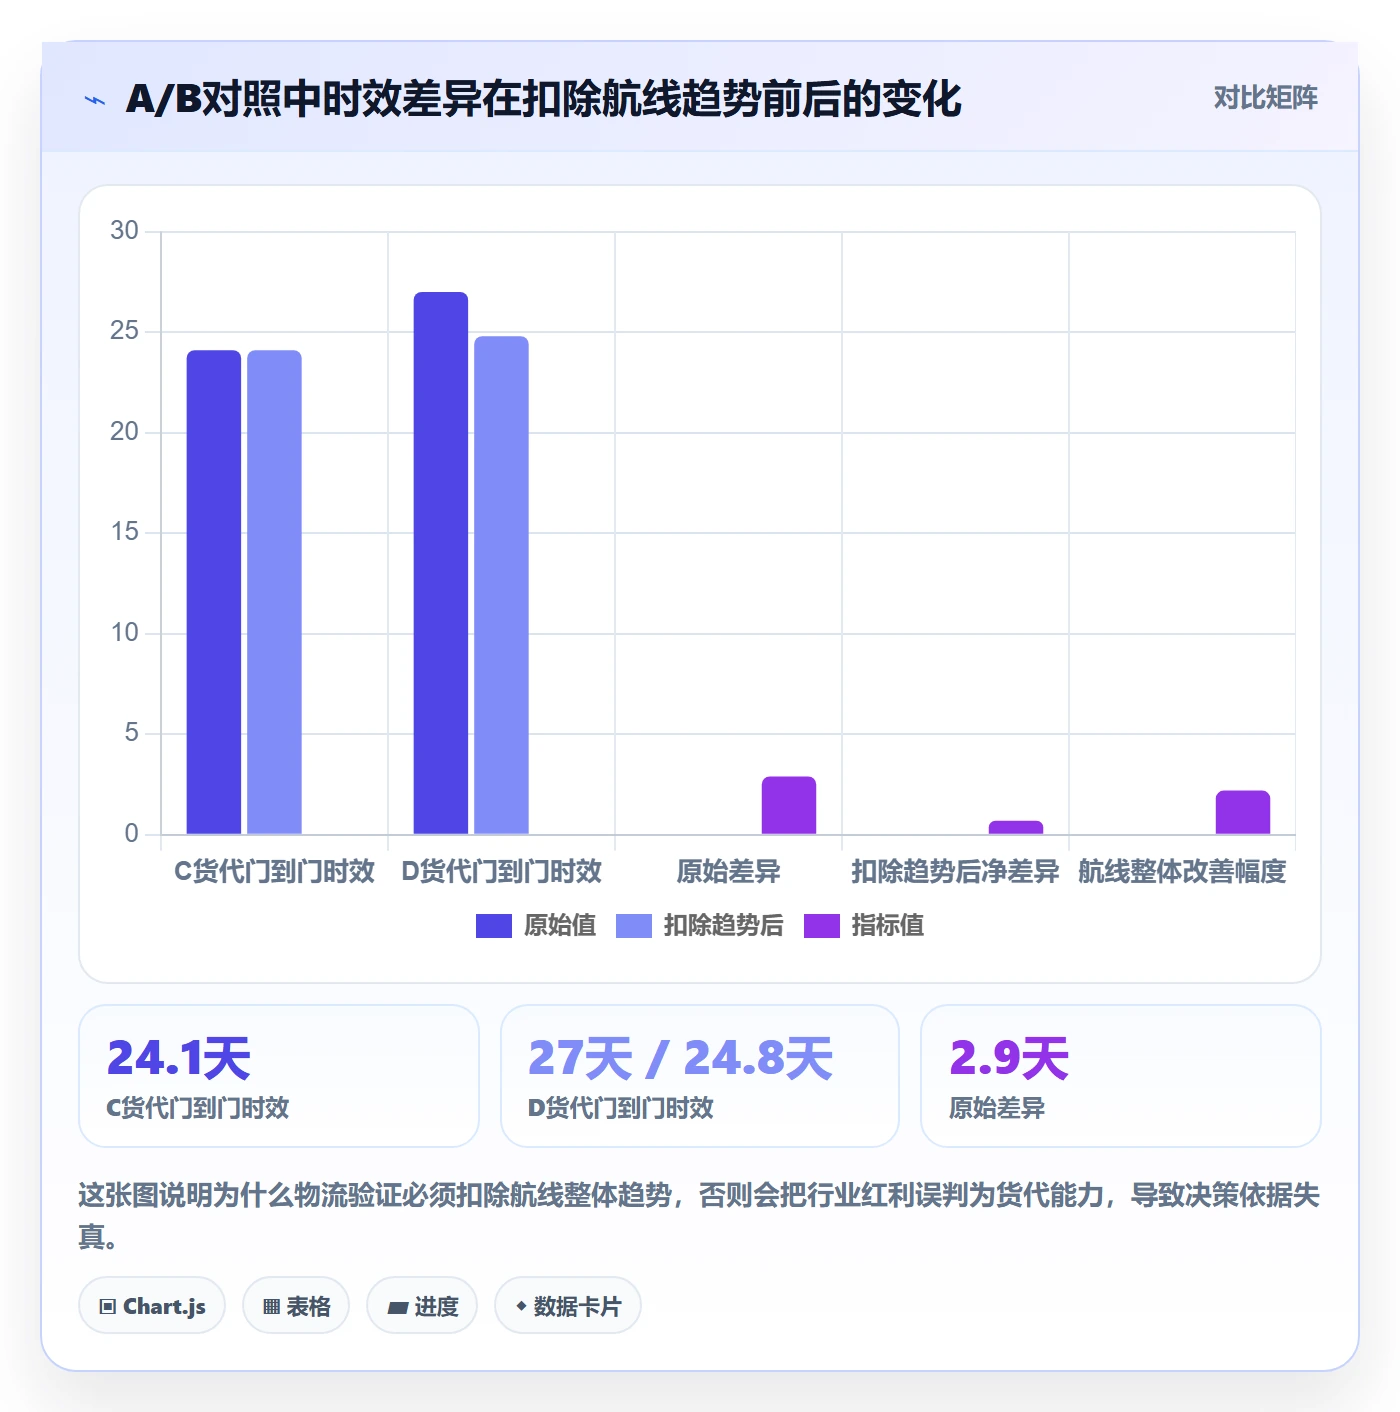Click the D货代 原始值 dark blue bar
The height and width of the screenshot is (1412, 1400).
pos(441,563)
